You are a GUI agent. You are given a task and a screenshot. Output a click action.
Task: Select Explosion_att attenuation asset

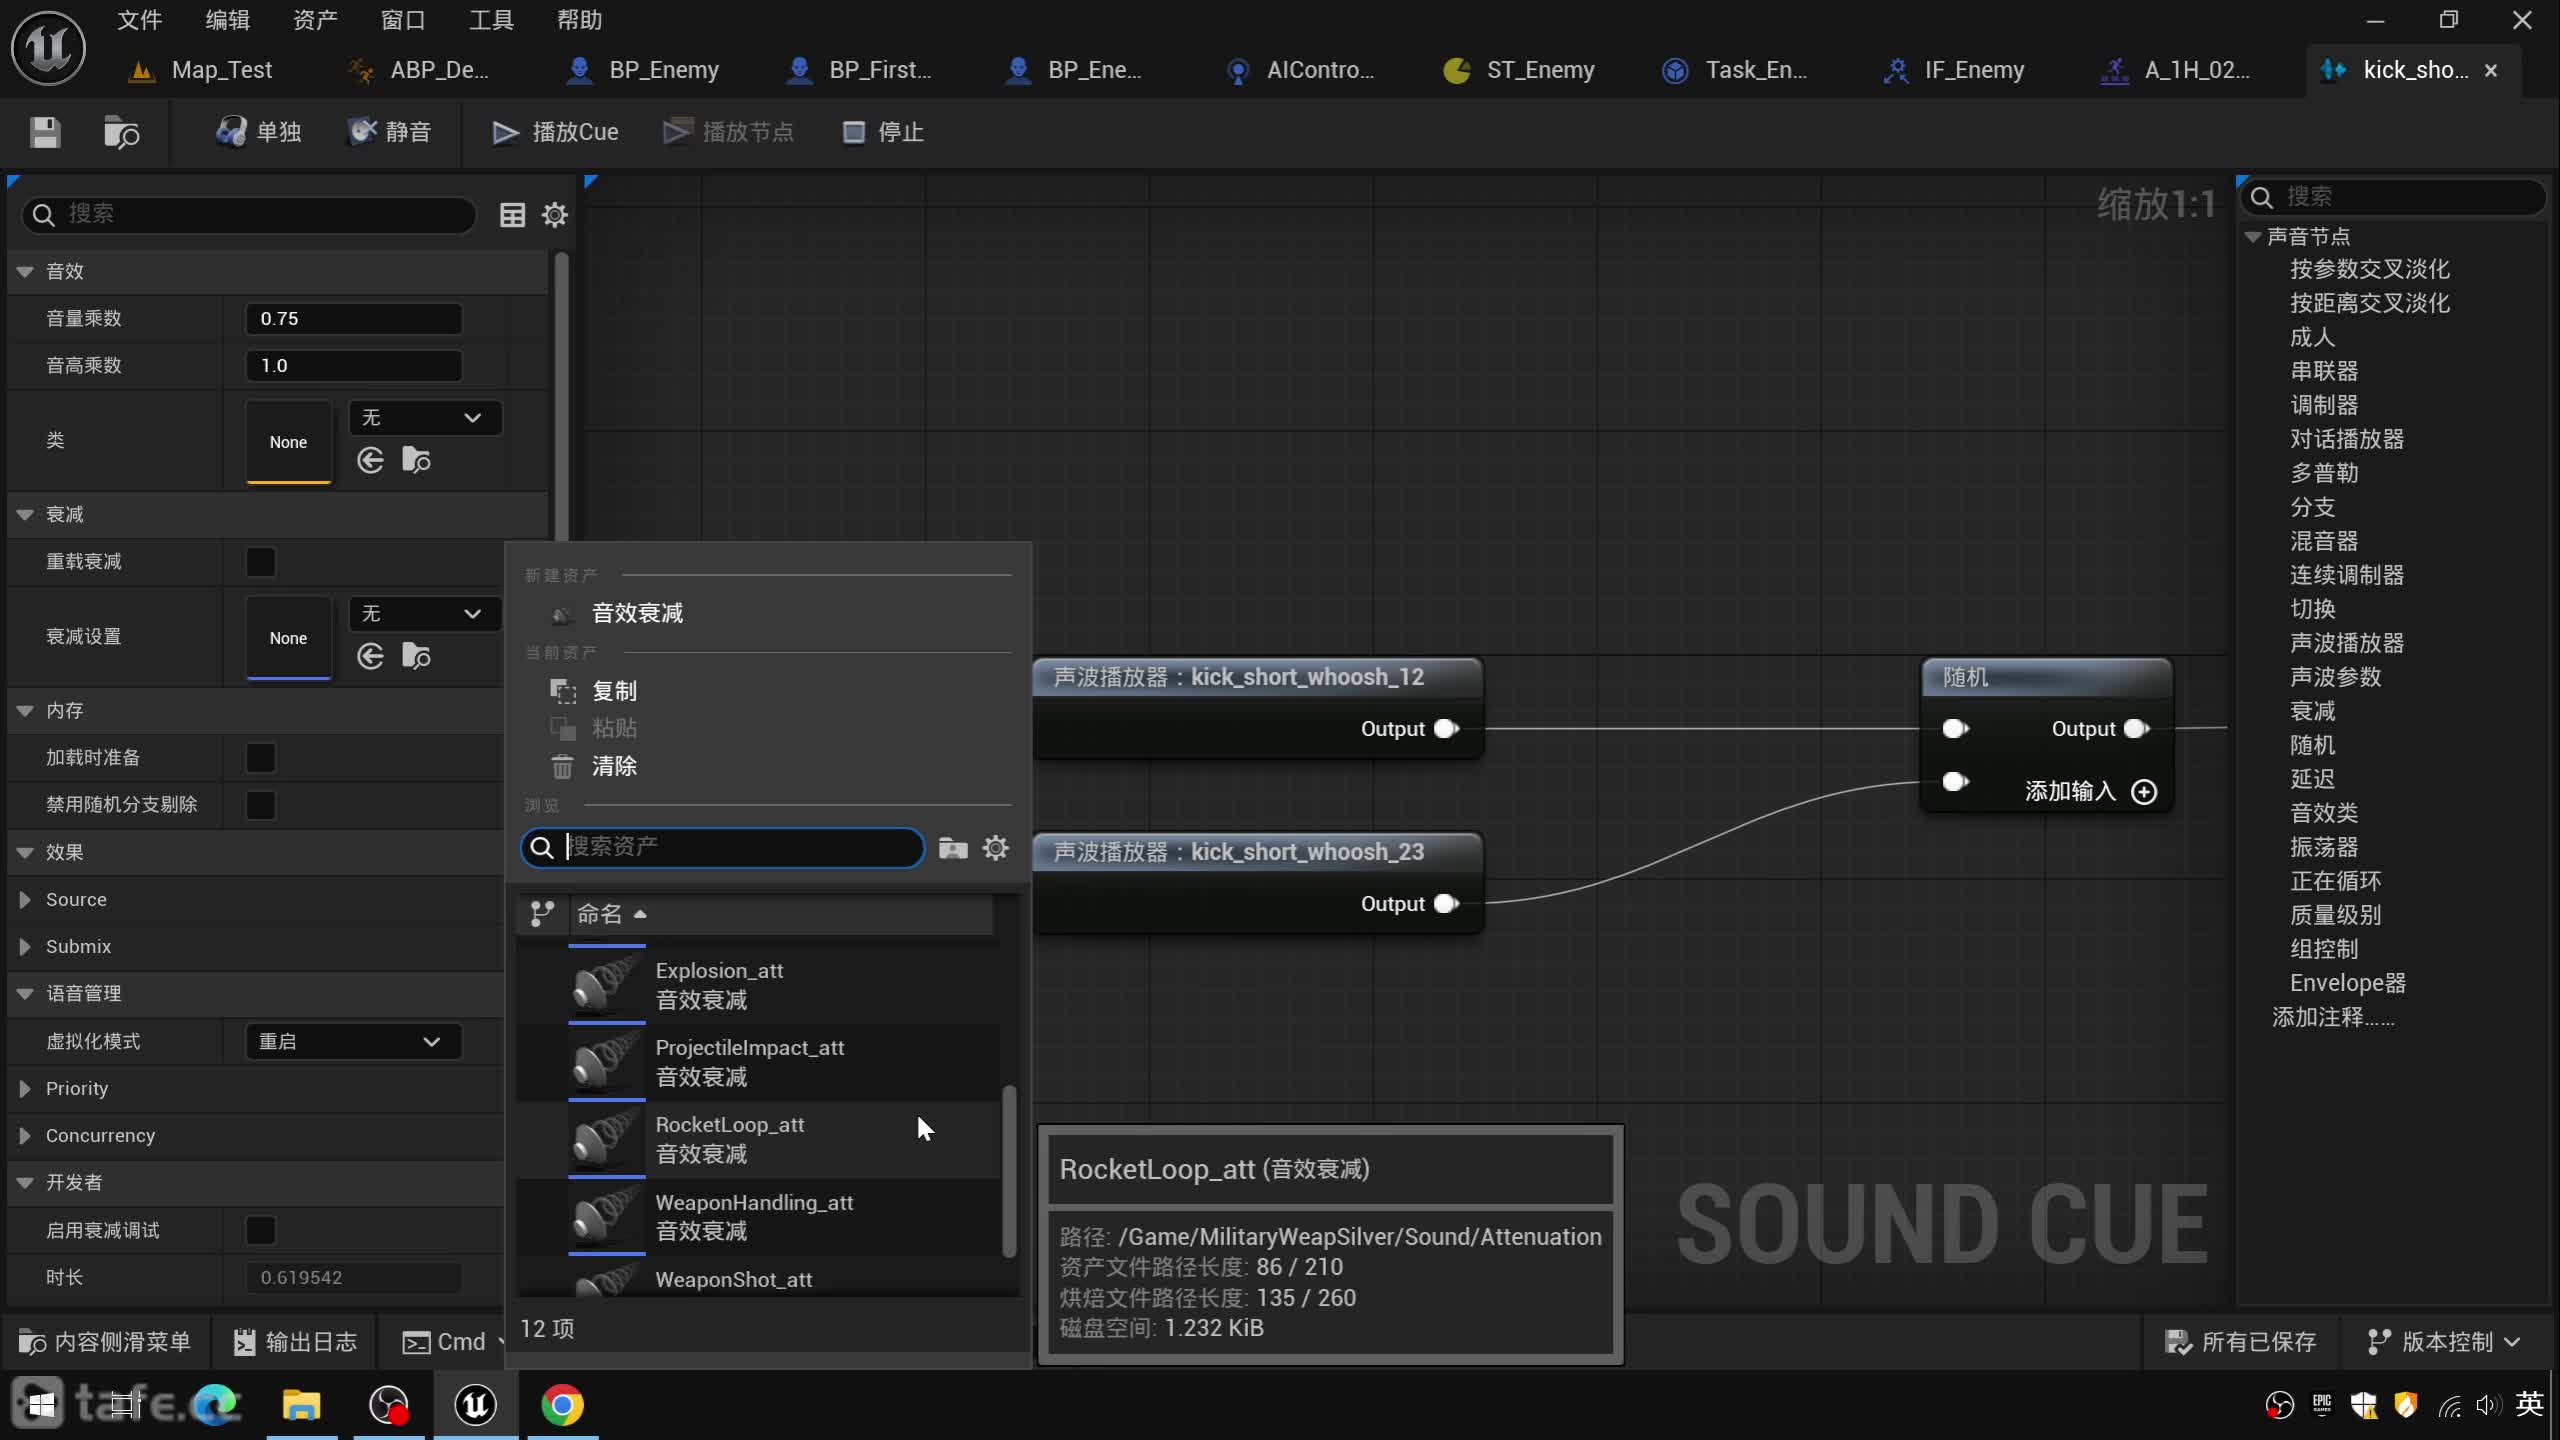click(758, 986)
